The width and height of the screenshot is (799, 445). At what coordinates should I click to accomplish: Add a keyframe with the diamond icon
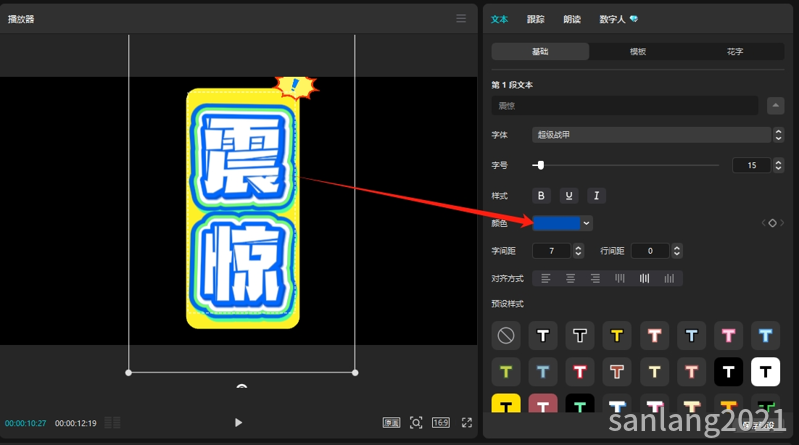(773, 223)
